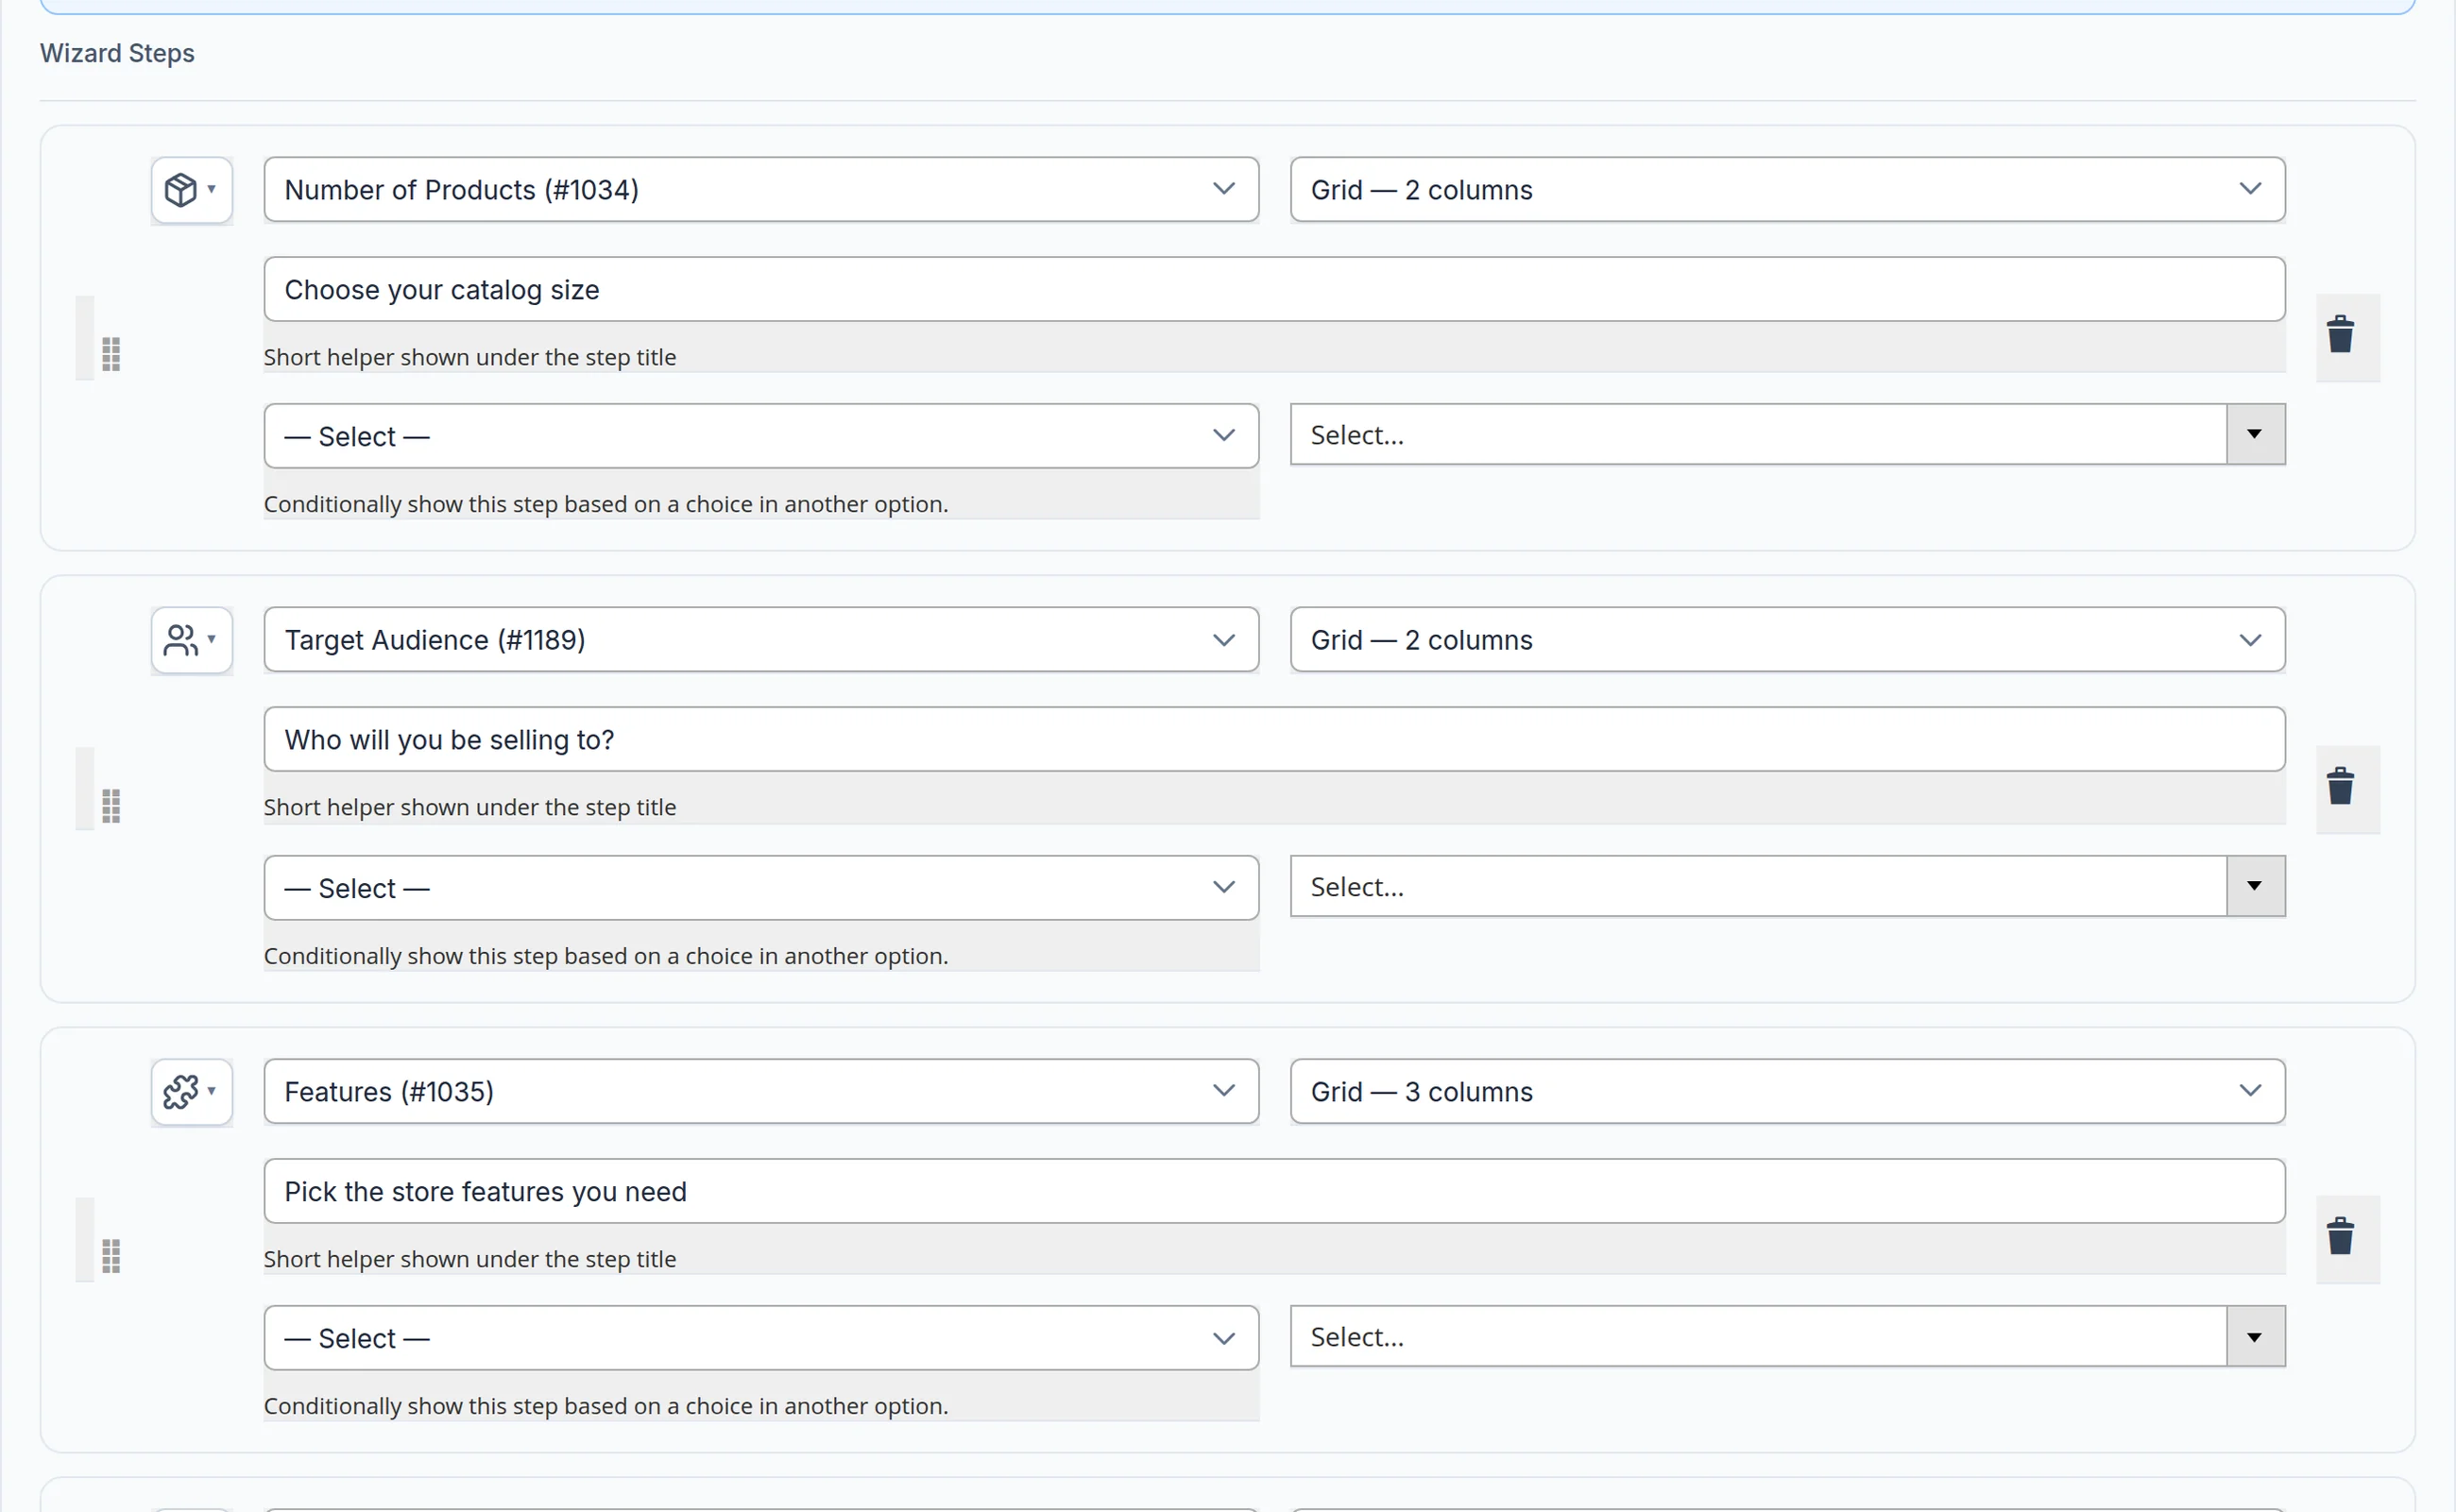Edit 'Pick the store features you need' field
Screen dimensions: 2456x1512
click(x=1274, y=1191)
